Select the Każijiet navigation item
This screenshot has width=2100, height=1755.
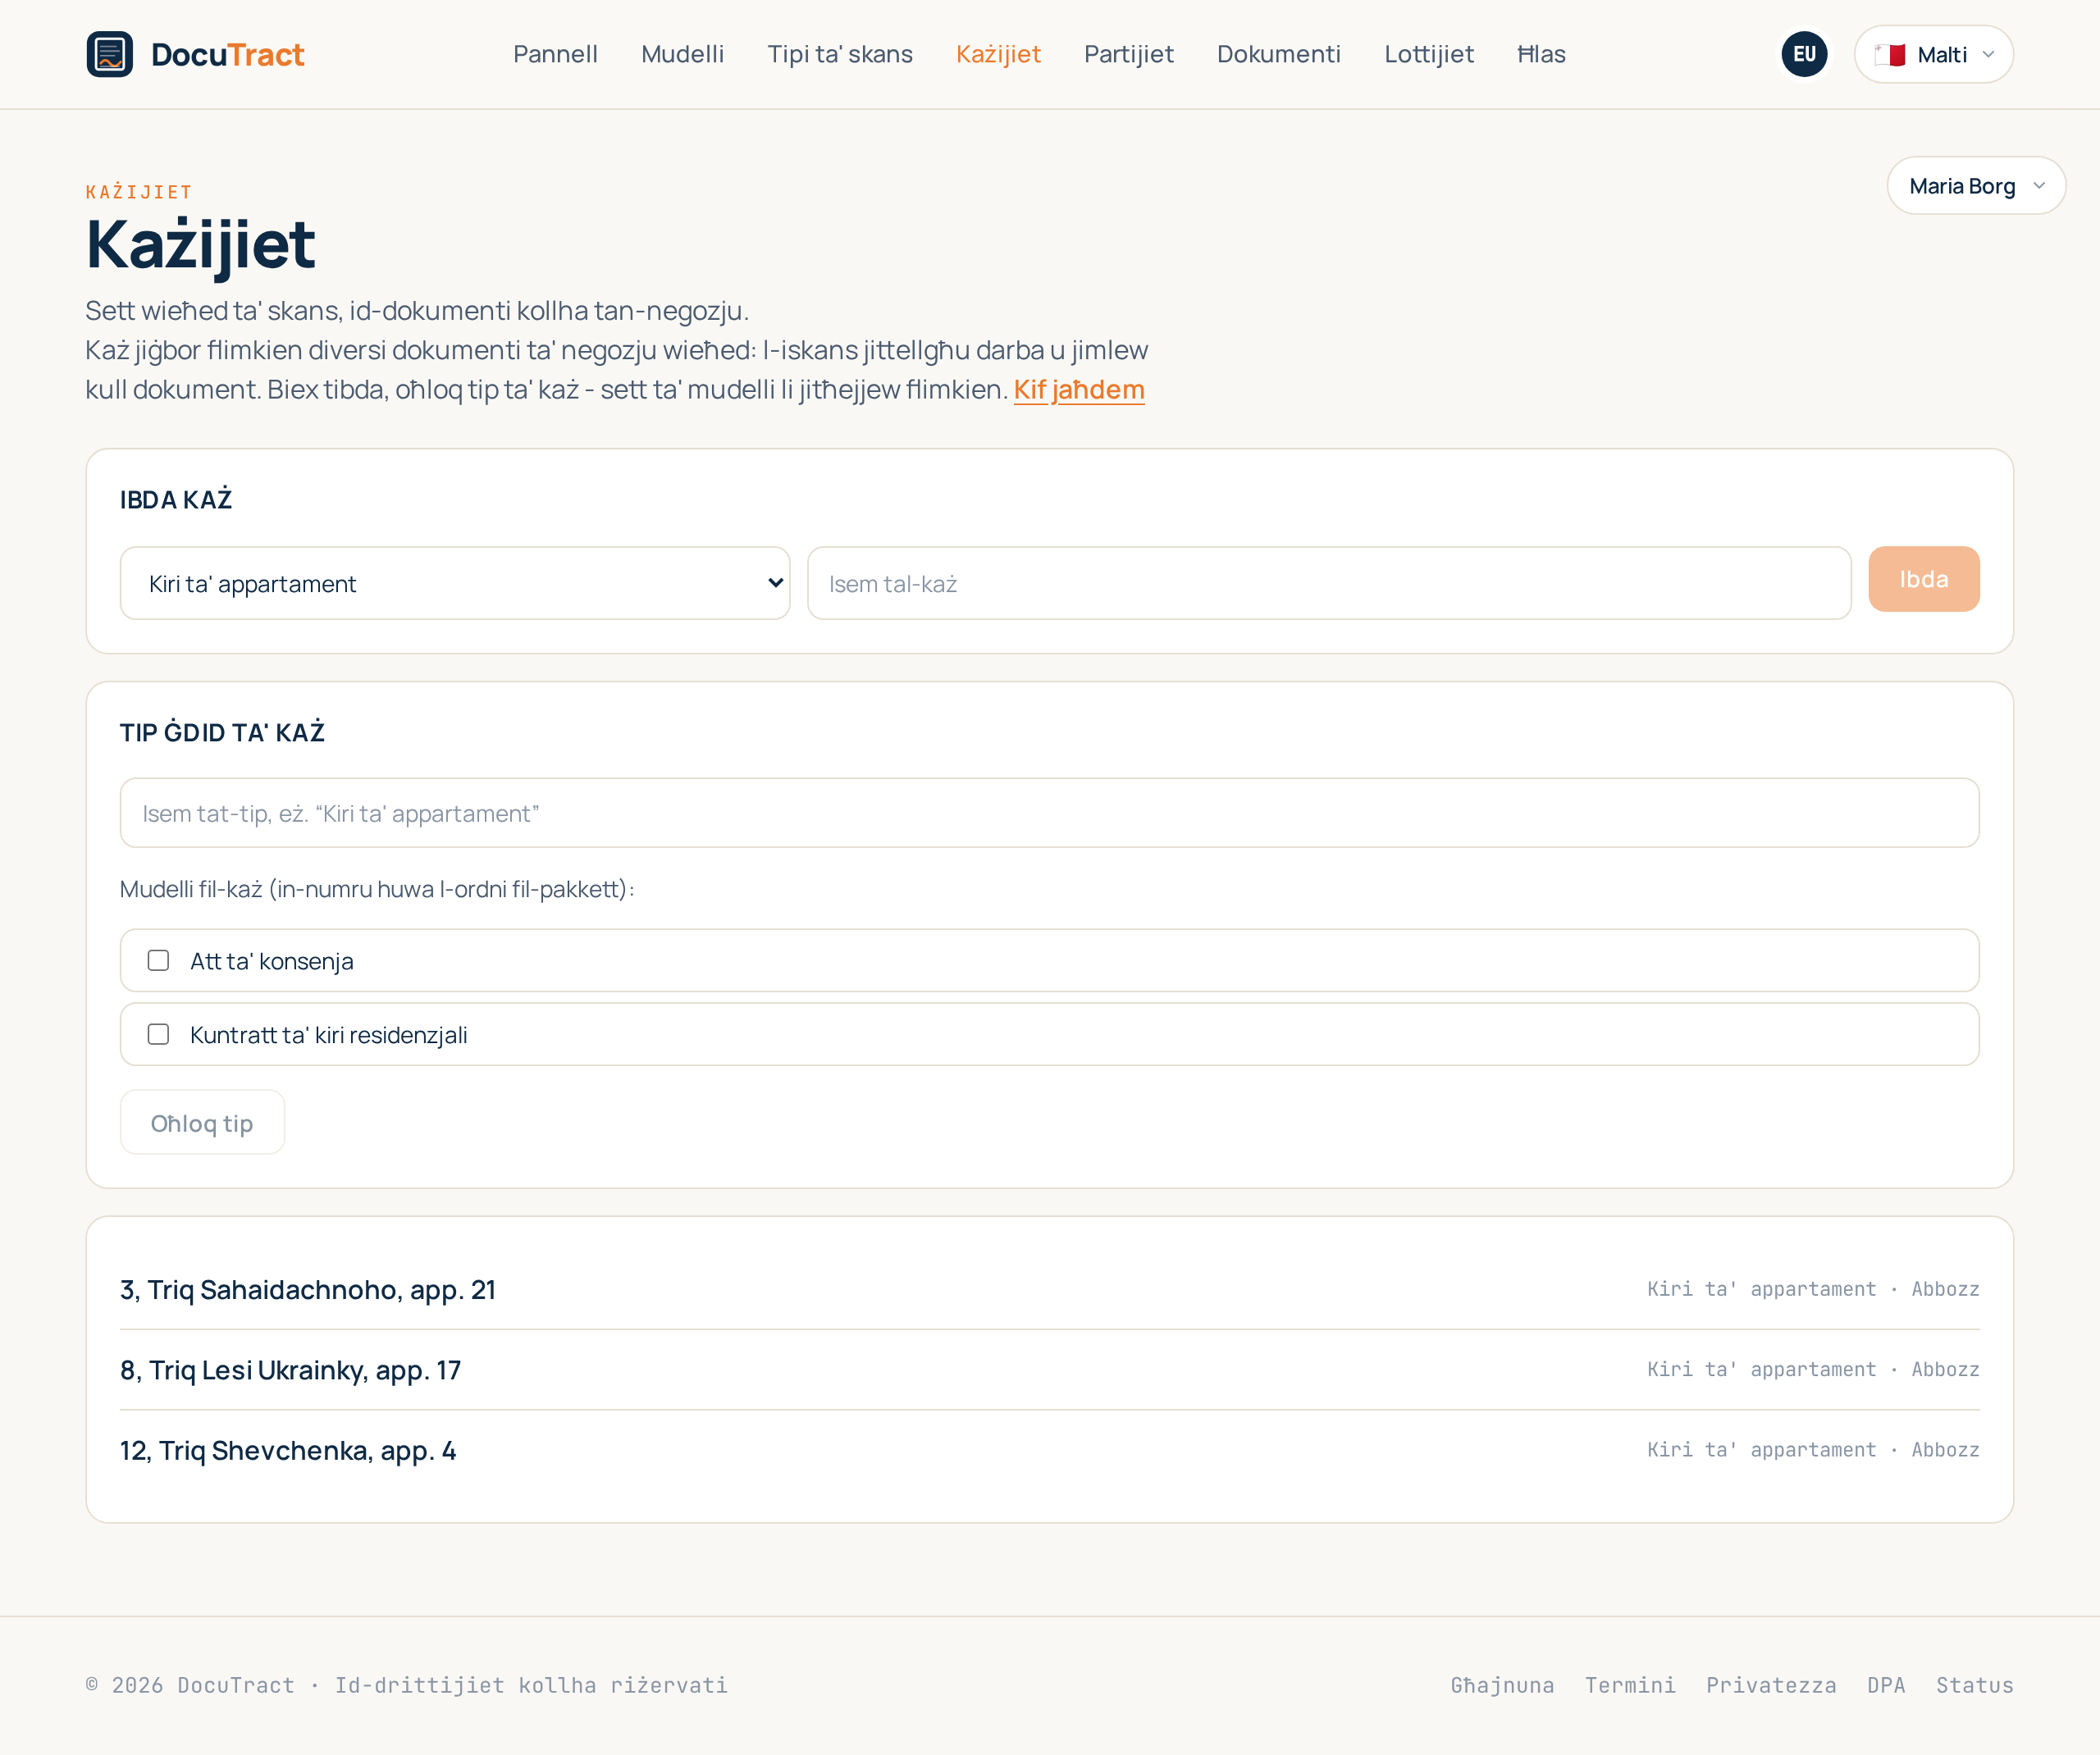tap(998, 54)
